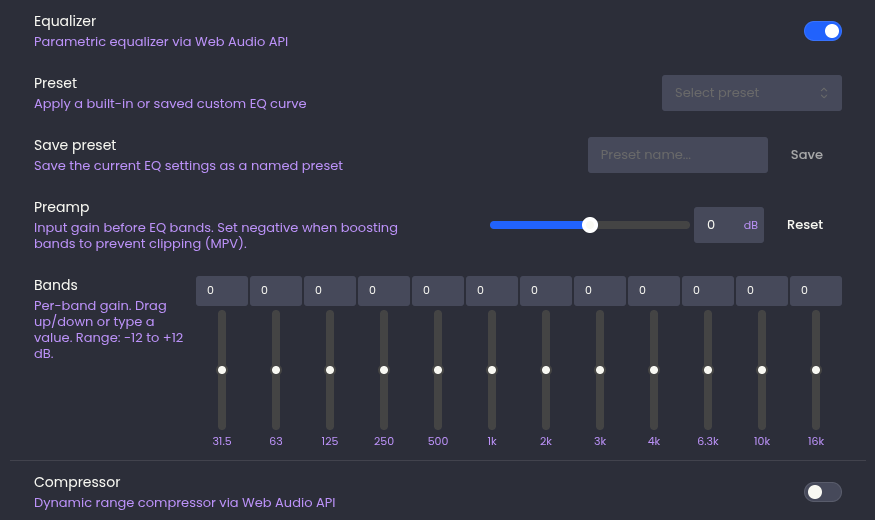Click the 16k frequency label
The width and height of the screenshot is (875, 520).
[816, 441]
